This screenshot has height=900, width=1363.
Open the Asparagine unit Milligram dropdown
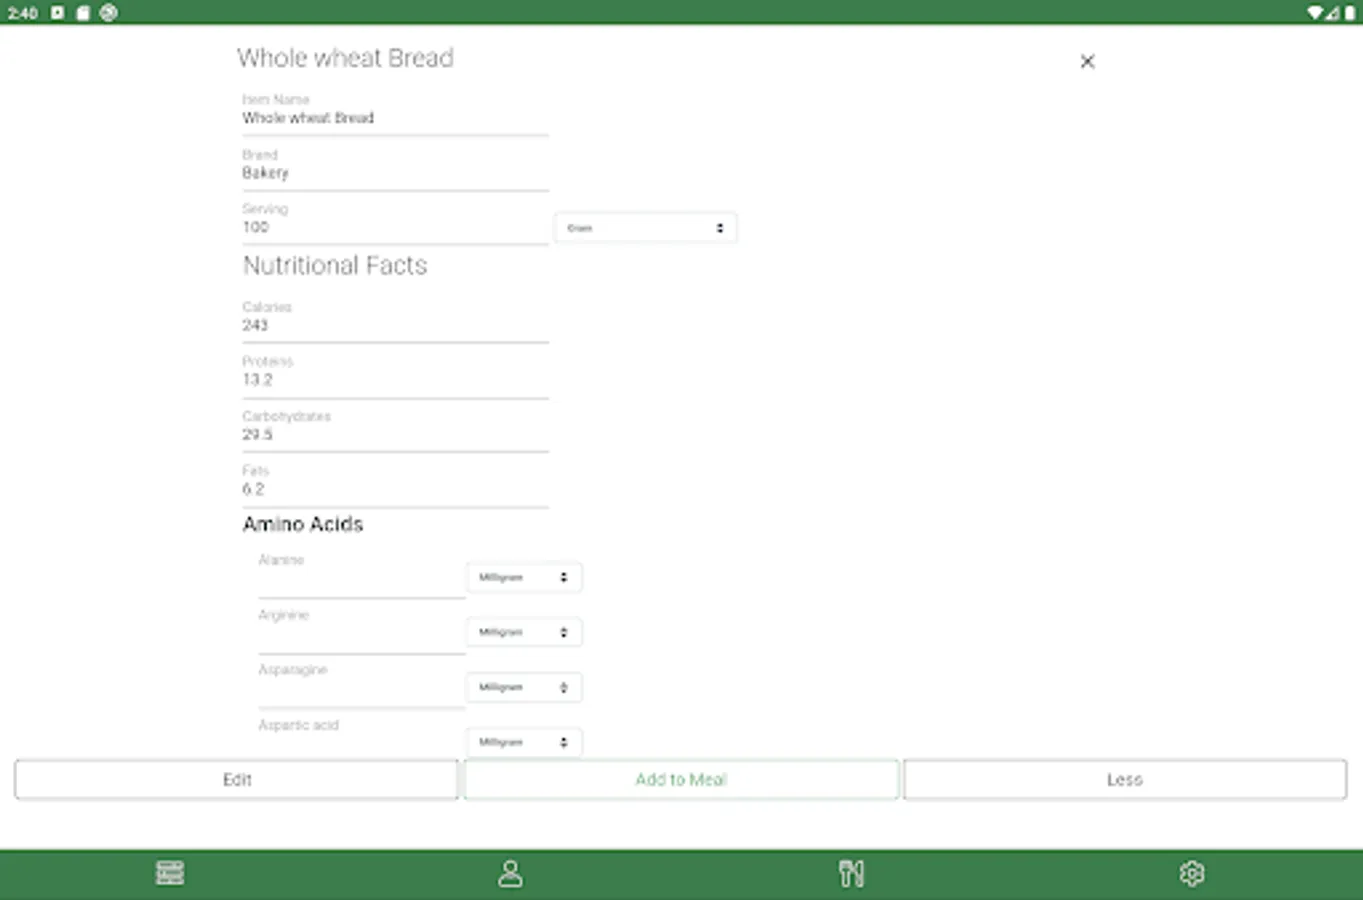[x=523, y=687]
